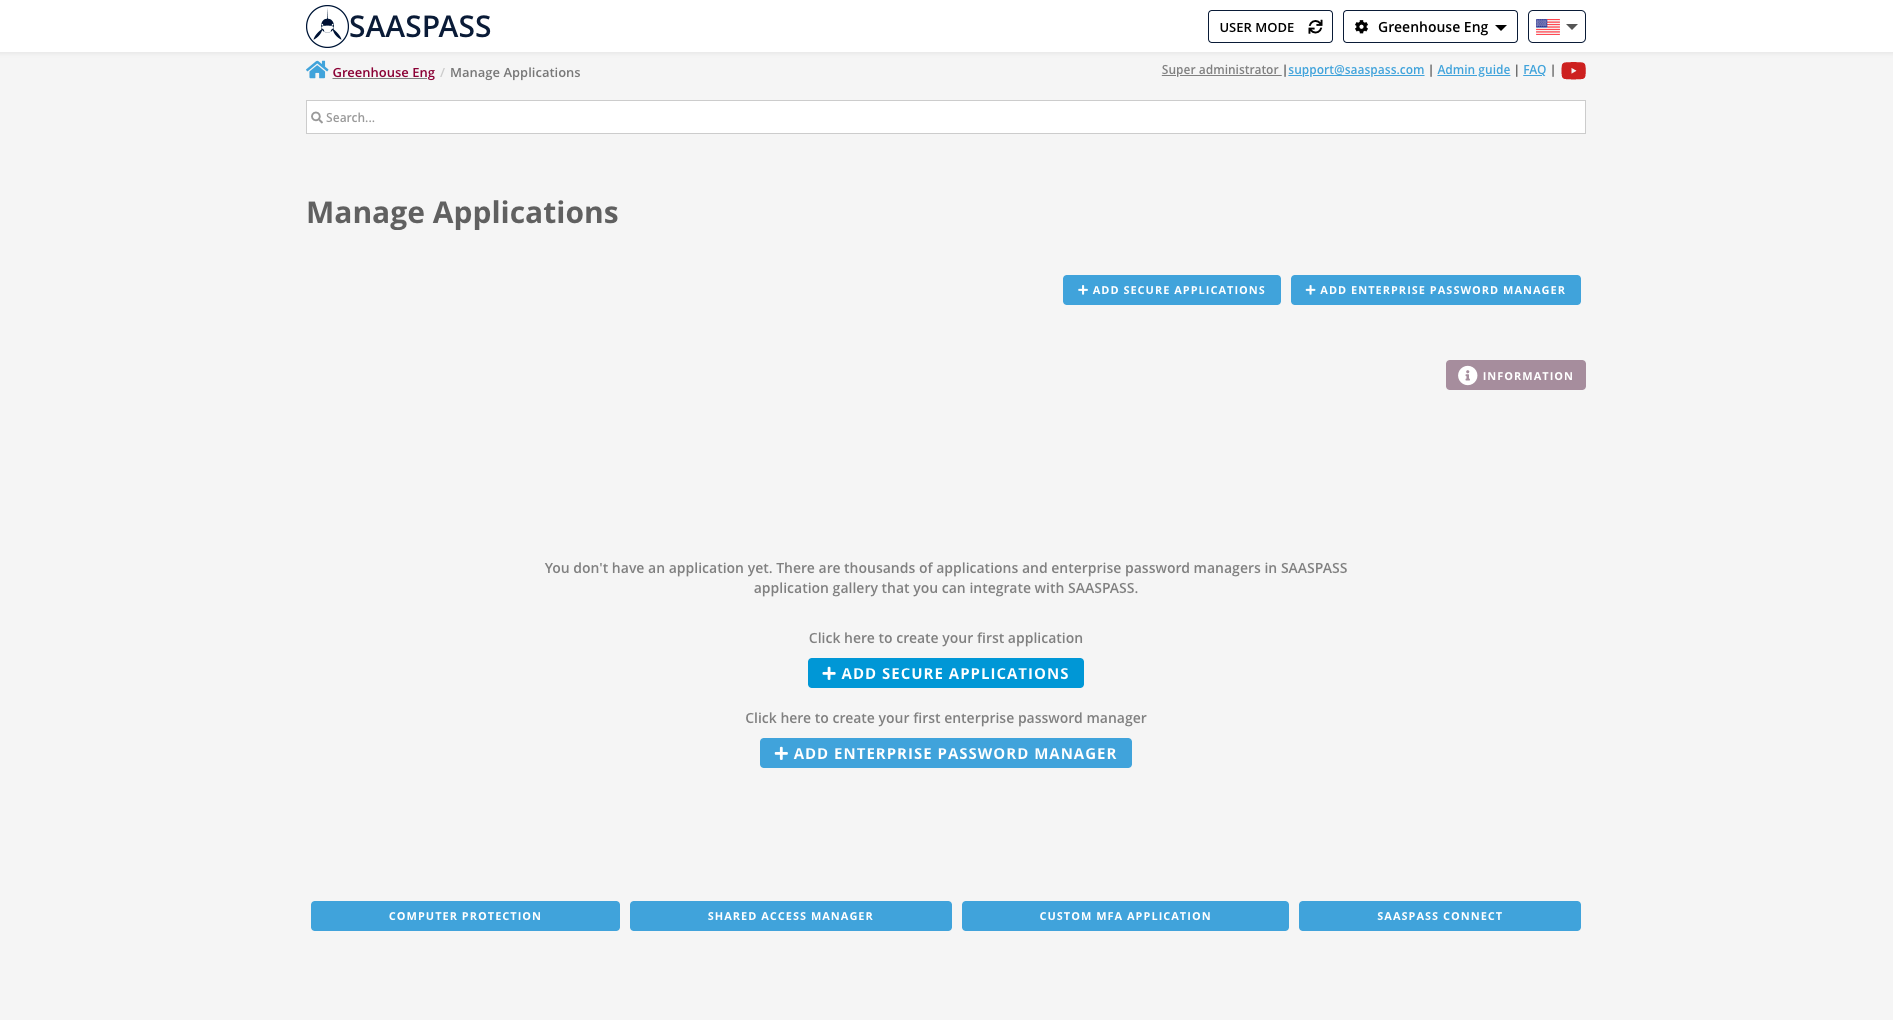Focus the Search input field
Image resolution: width=1893 pixels, height=1020 pixels.
[945, 117]
